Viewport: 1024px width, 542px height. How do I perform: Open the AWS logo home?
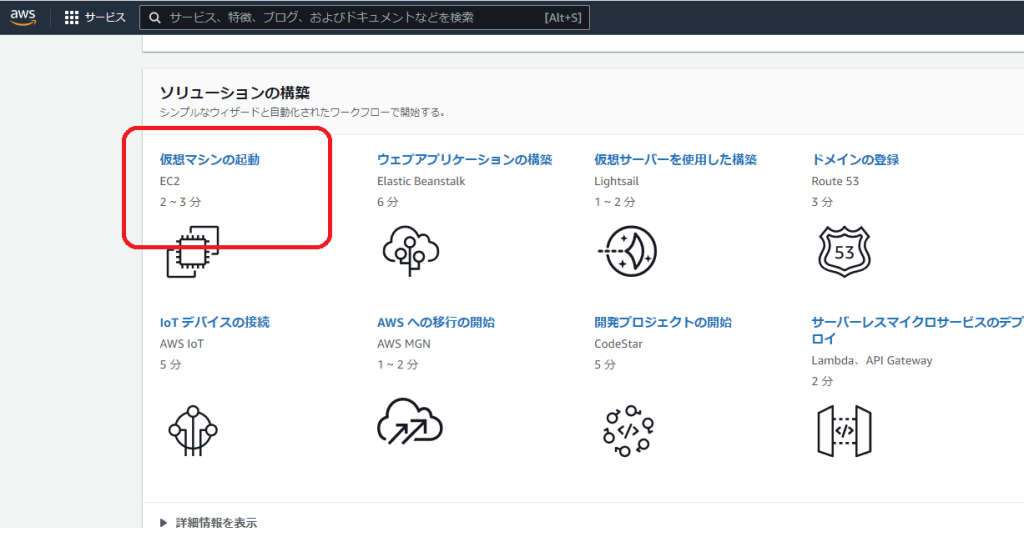(x=23, y=16)
